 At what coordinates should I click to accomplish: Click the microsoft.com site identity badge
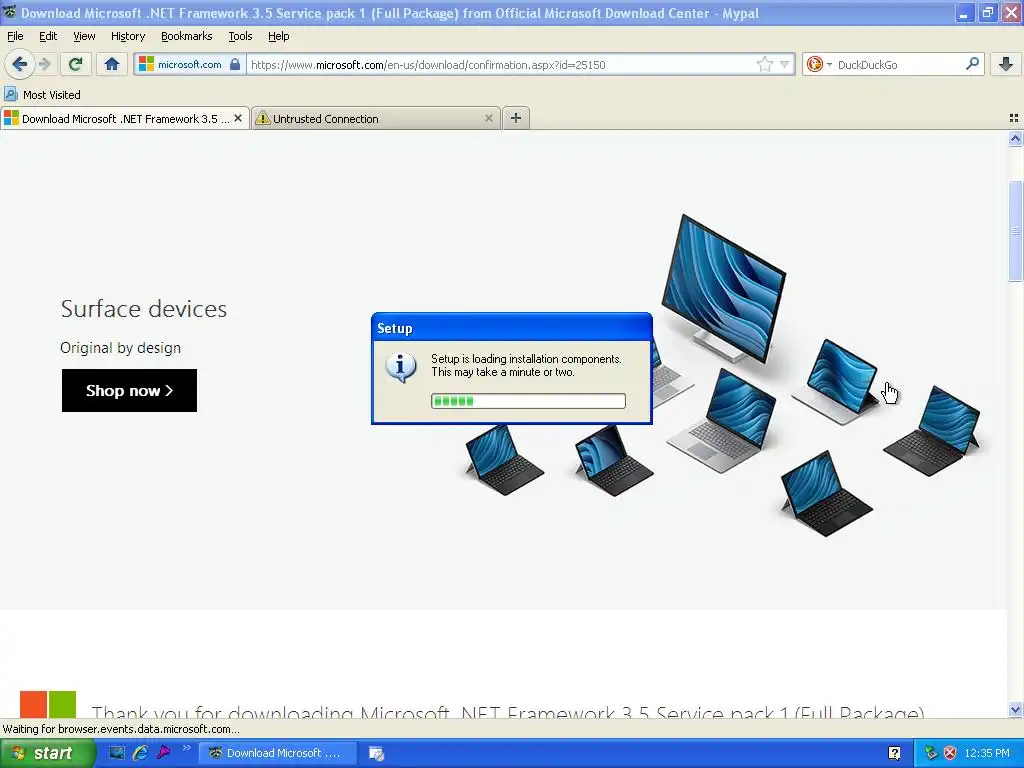pyautogui.click(x=190, y=64)
